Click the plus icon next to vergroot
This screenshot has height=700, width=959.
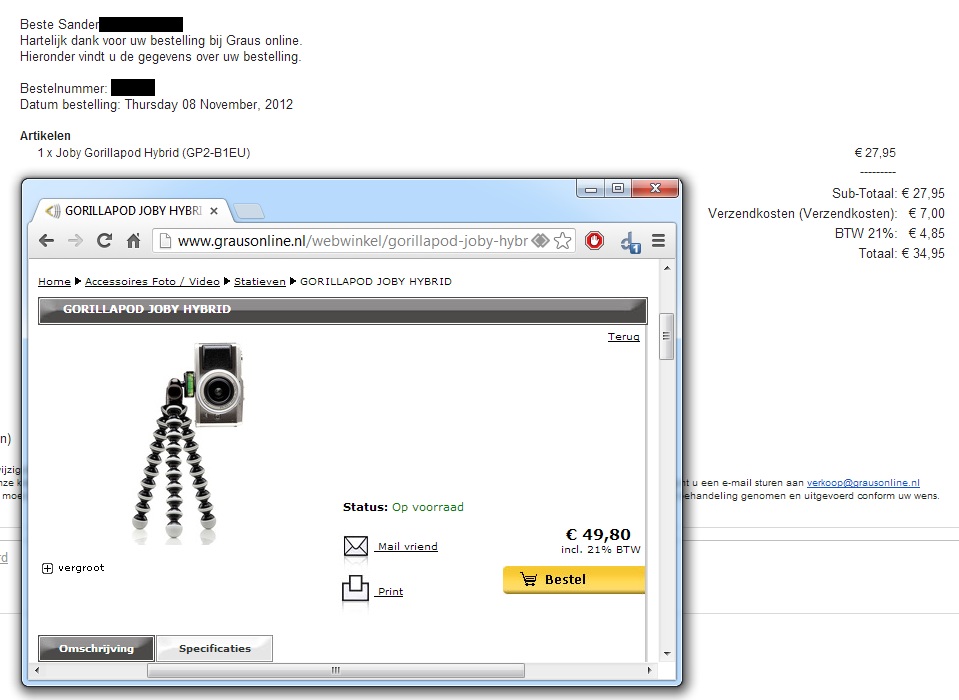coord(47,569)
